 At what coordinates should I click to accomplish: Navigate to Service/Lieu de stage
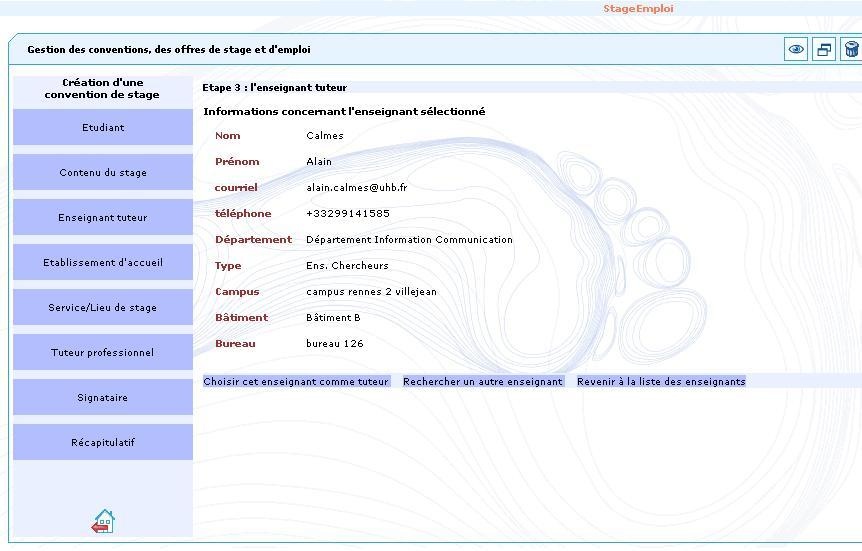(x=103, y=308)
